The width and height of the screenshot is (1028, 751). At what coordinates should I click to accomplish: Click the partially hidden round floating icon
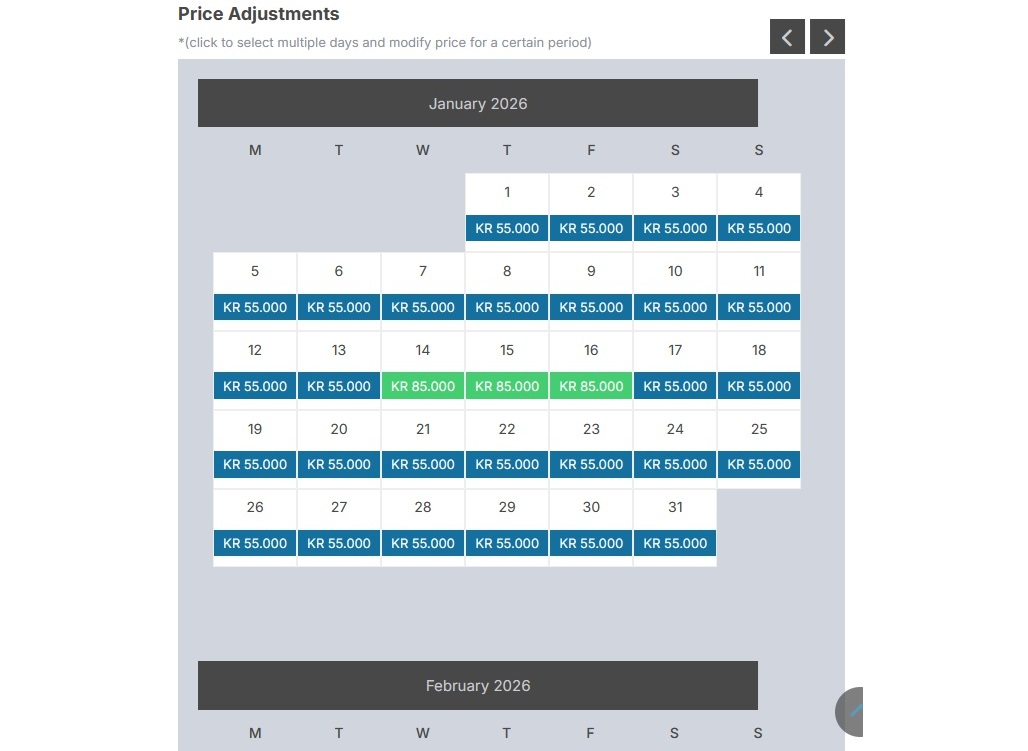pyautogui.click(x=850, y=712)
